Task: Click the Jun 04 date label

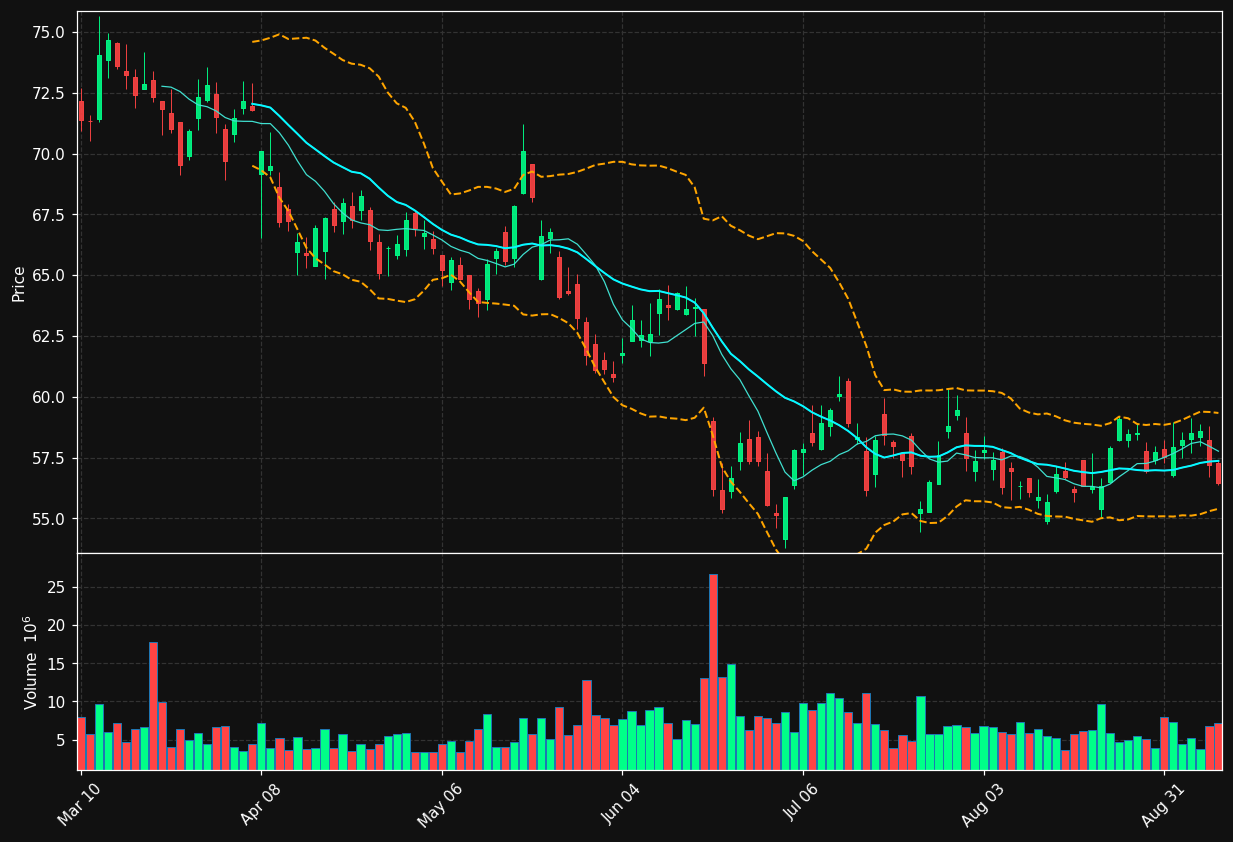Action: (620, 805)
